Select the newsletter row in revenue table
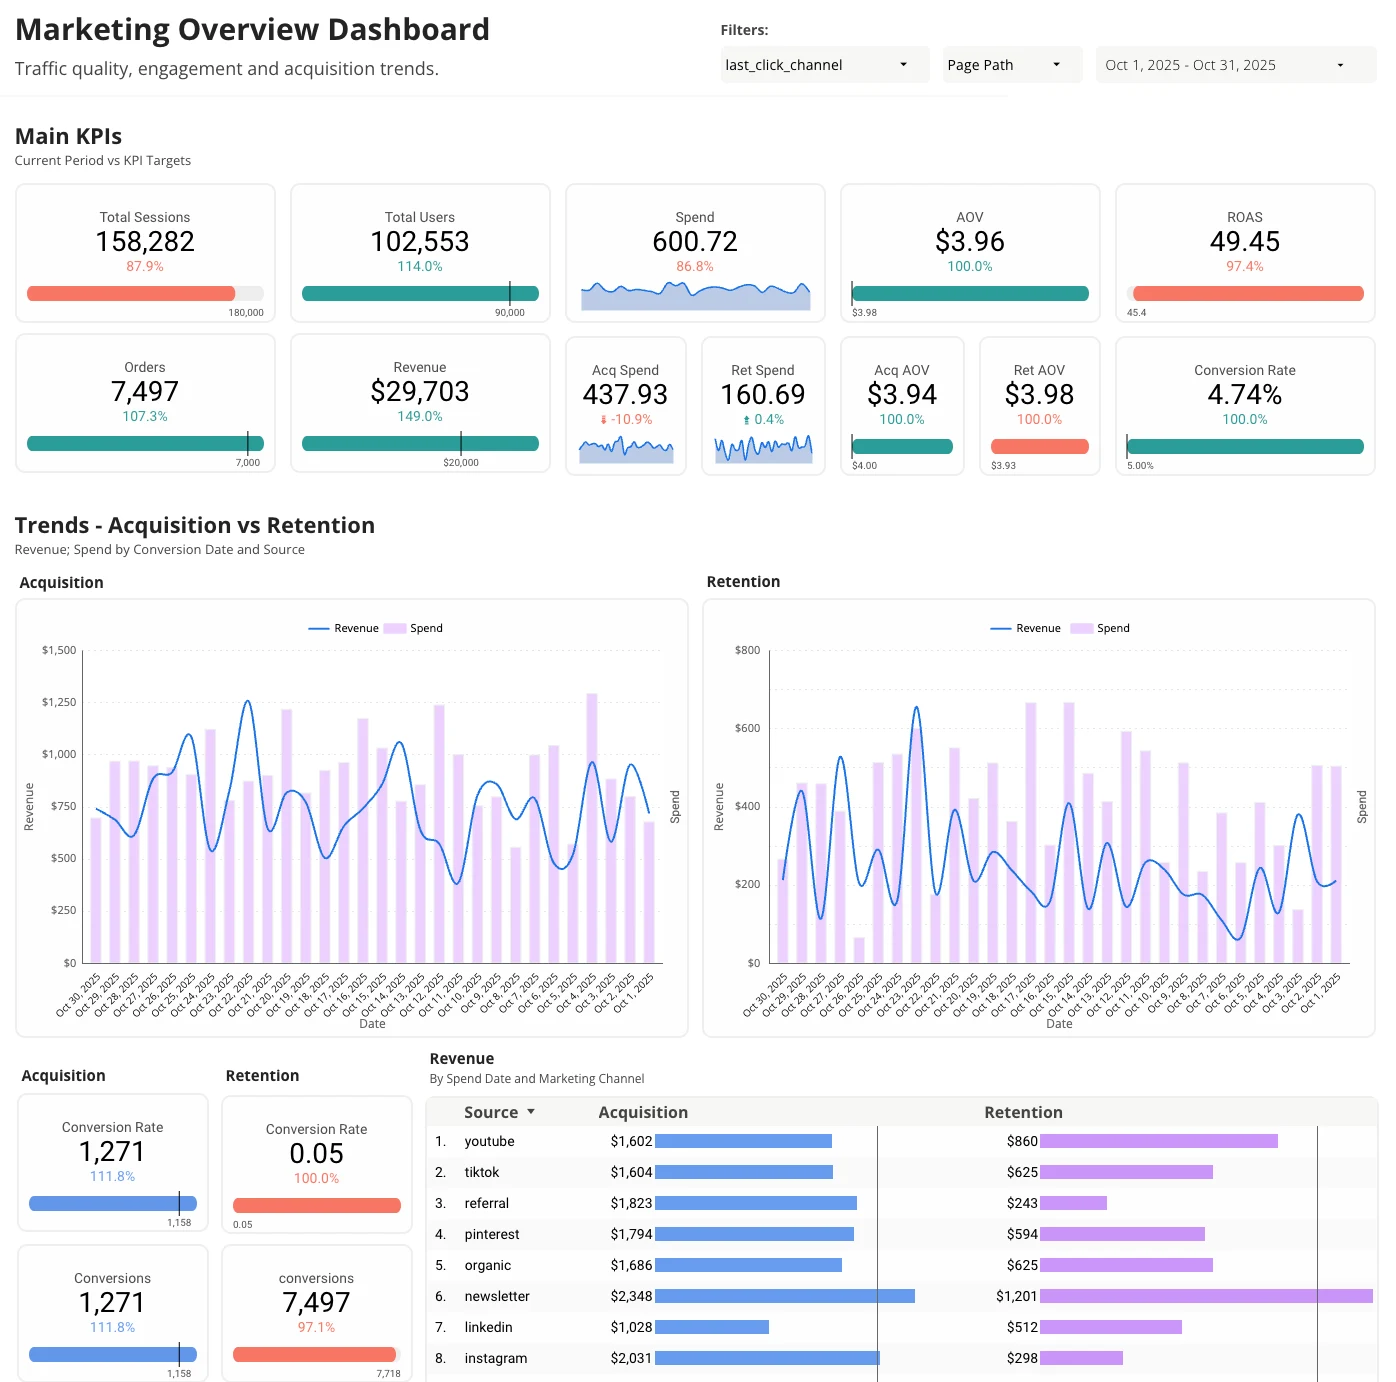The width and height of the screenshot is (1396, 1382). [902, 1296]
